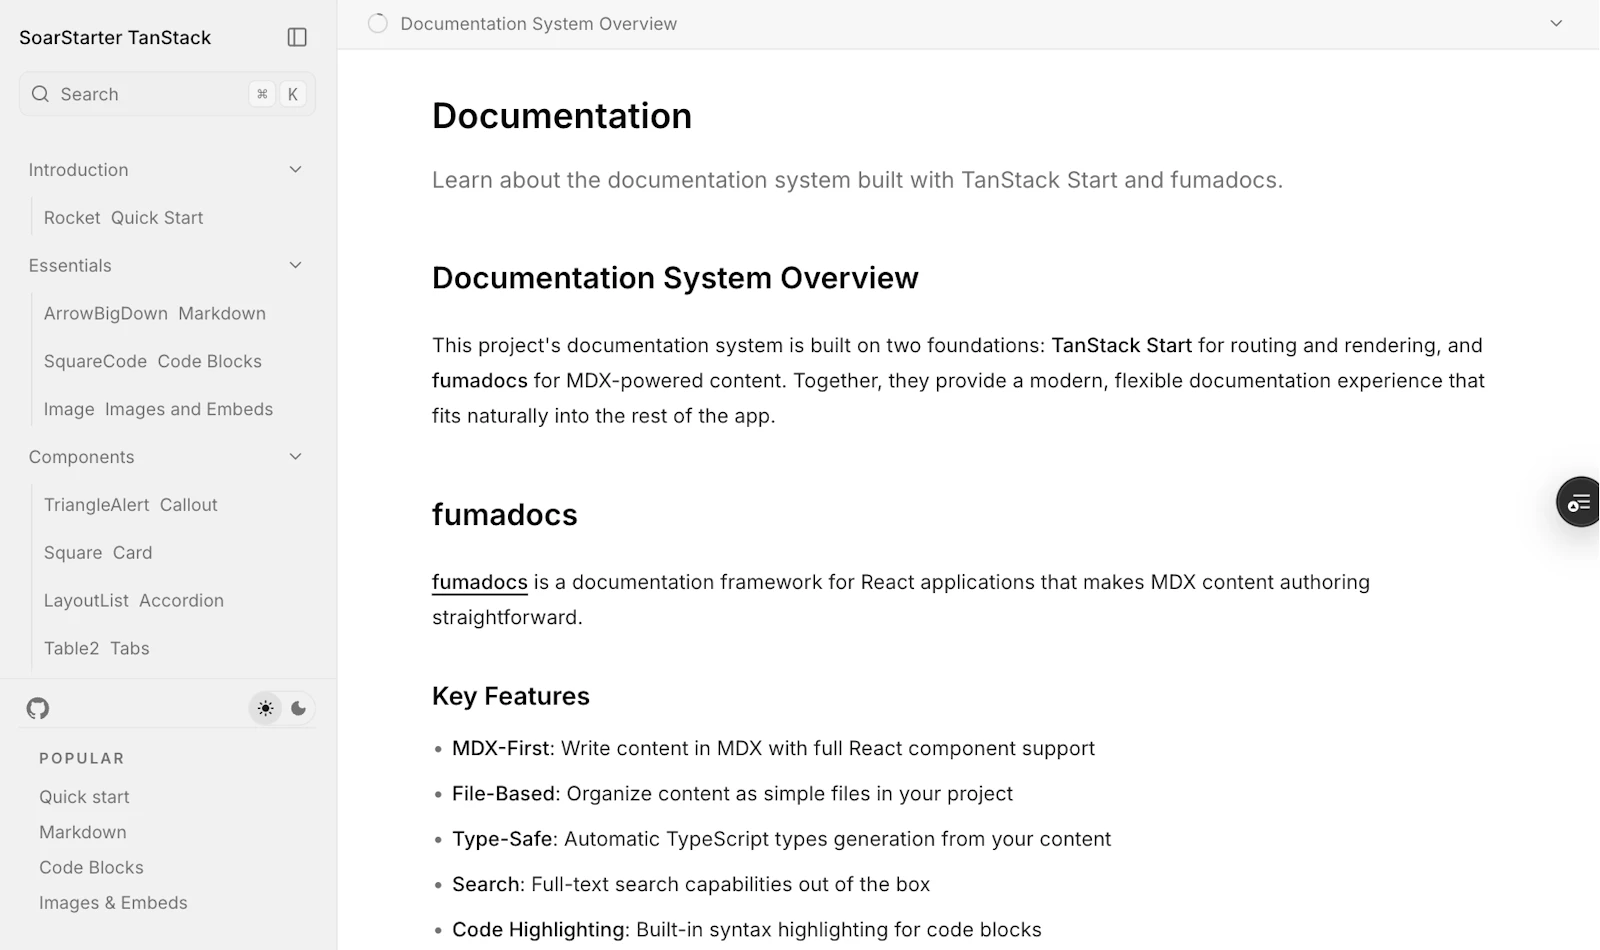Image resolution: width=1600 pixels, height=950 pixels.
Task: Click the Type-Safe bullet item
Action: pyautogui.click(x=781, y=839)
